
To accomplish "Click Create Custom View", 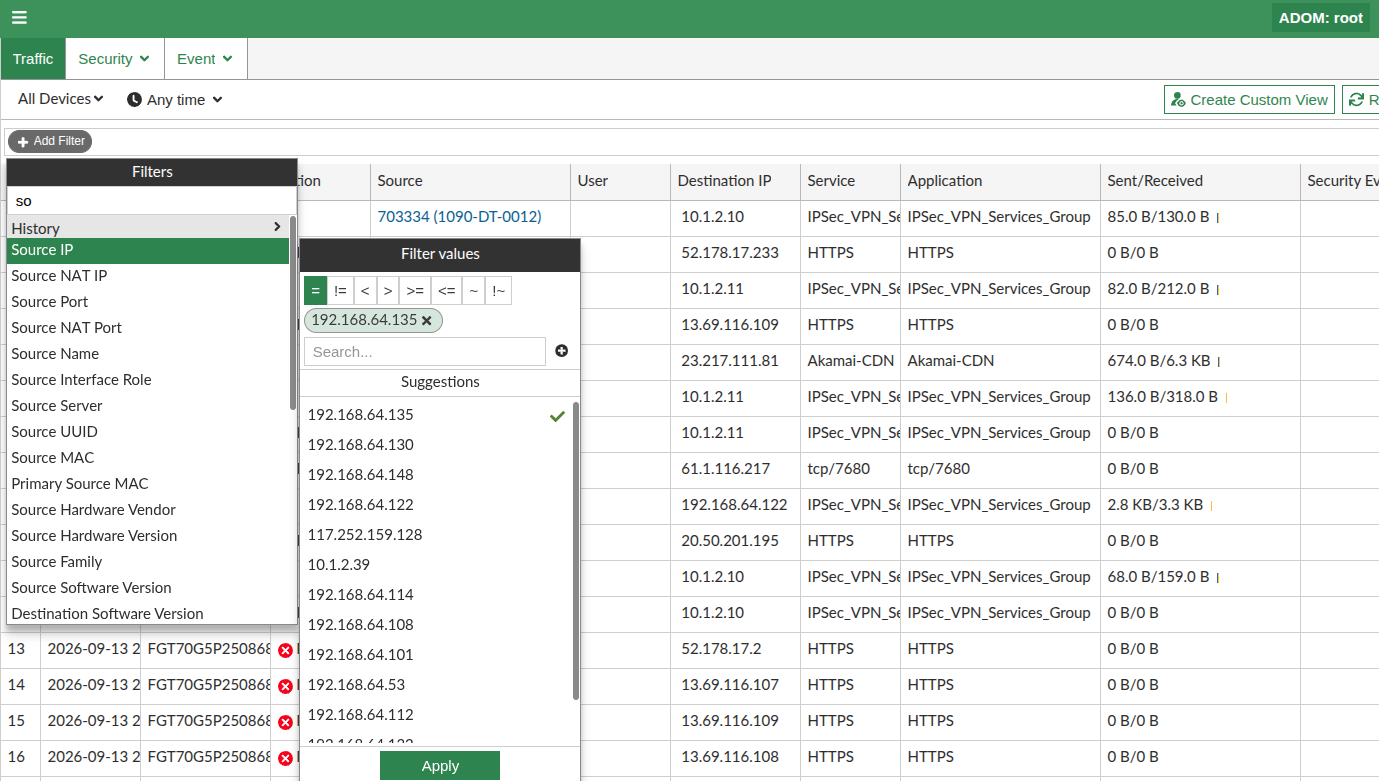I will click(1249, 99).
